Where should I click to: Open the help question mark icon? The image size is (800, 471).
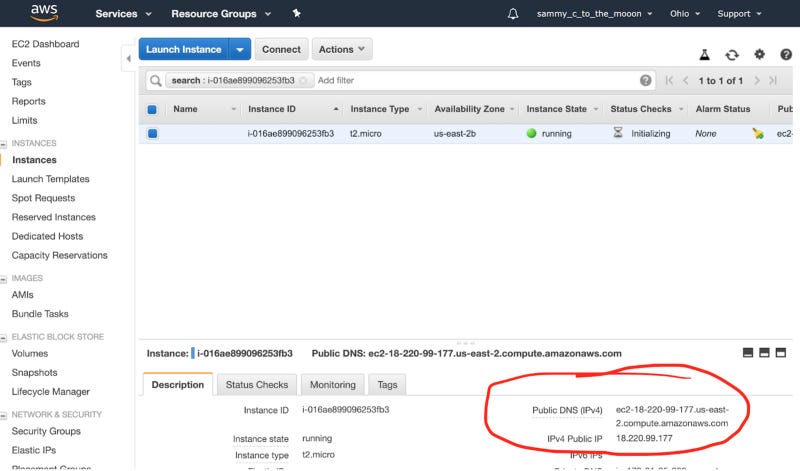pyautogui.click(x=786, y=54)
